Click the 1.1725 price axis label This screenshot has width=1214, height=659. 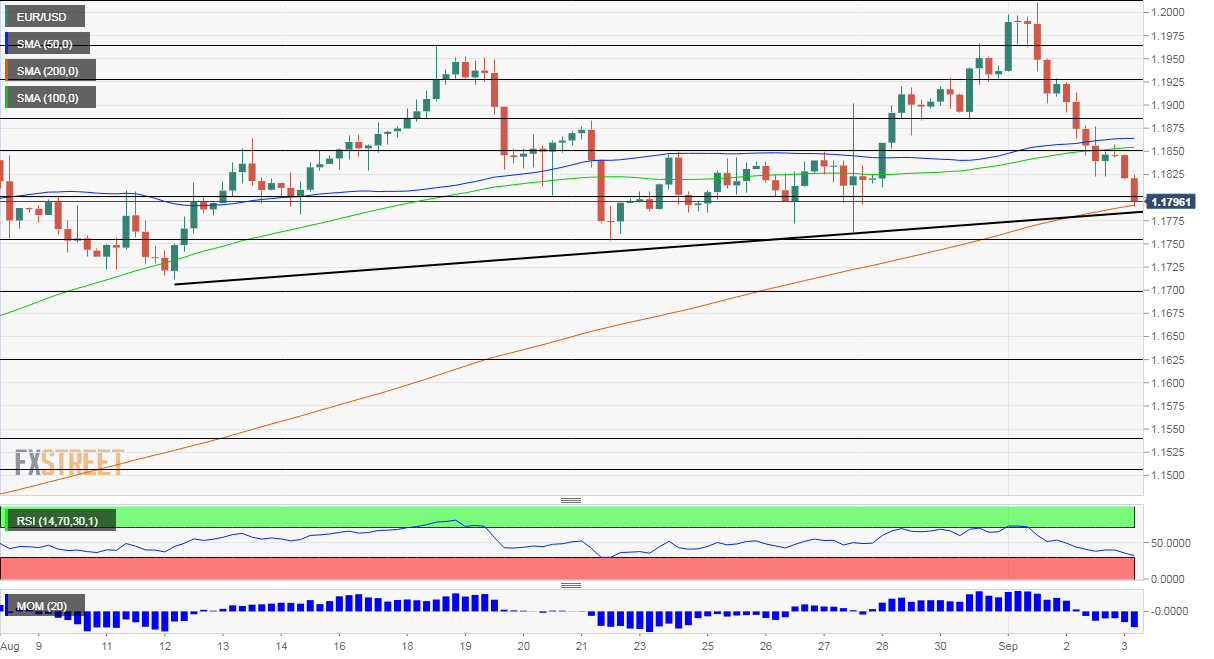(x=1168, y=267)
